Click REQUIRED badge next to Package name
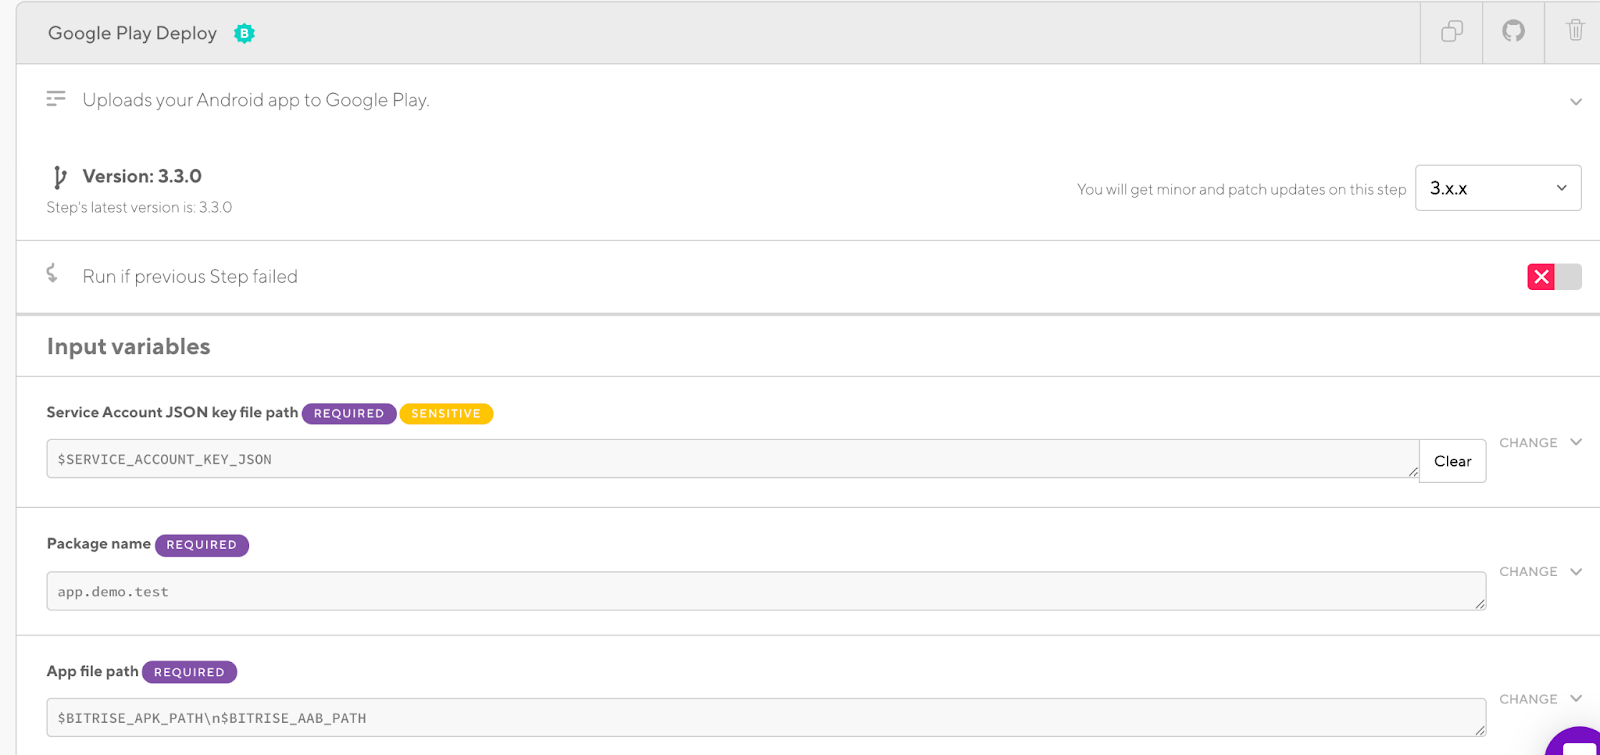The image size is (1600, 755). point(202,545)
